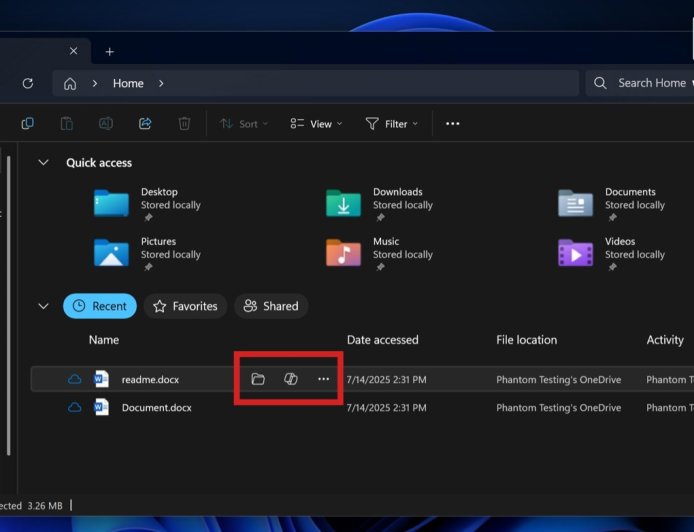Open the Music folder icon
Screen dimensions: 694x532
click(343, 253)
